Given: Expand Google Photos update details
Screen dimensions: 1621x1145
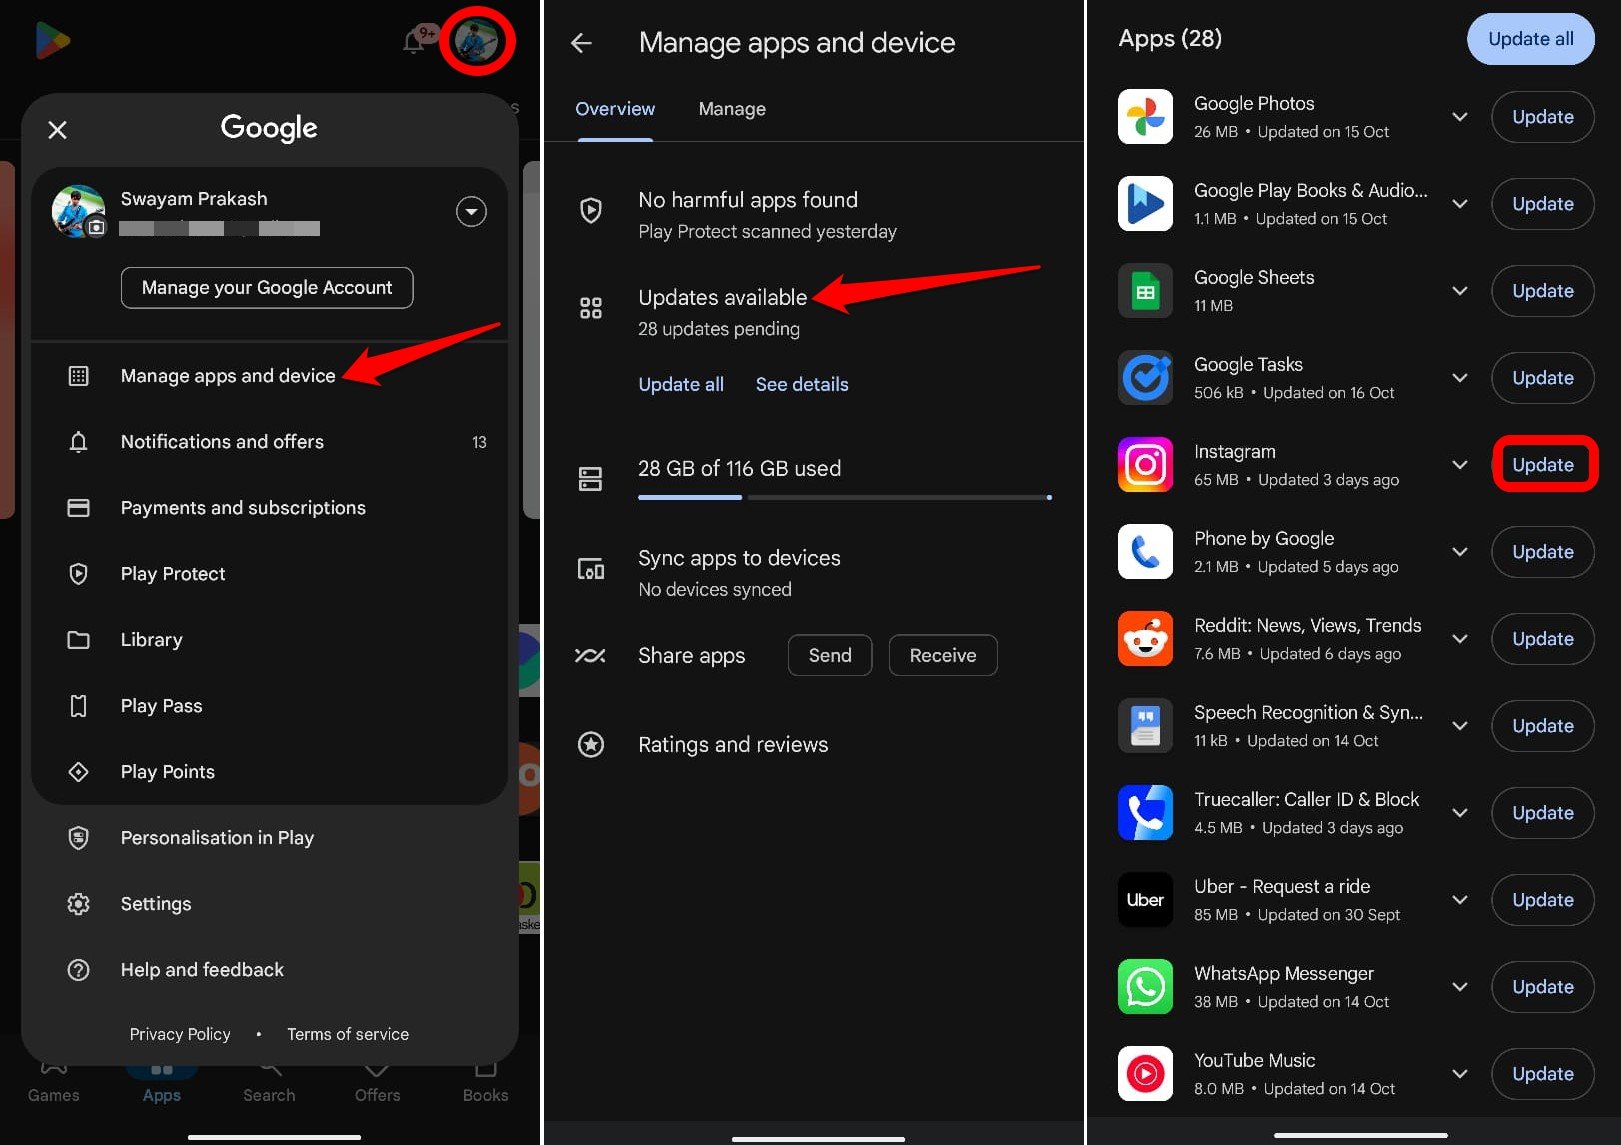Looking at the screenshot, I should [x=1460, y=117].
